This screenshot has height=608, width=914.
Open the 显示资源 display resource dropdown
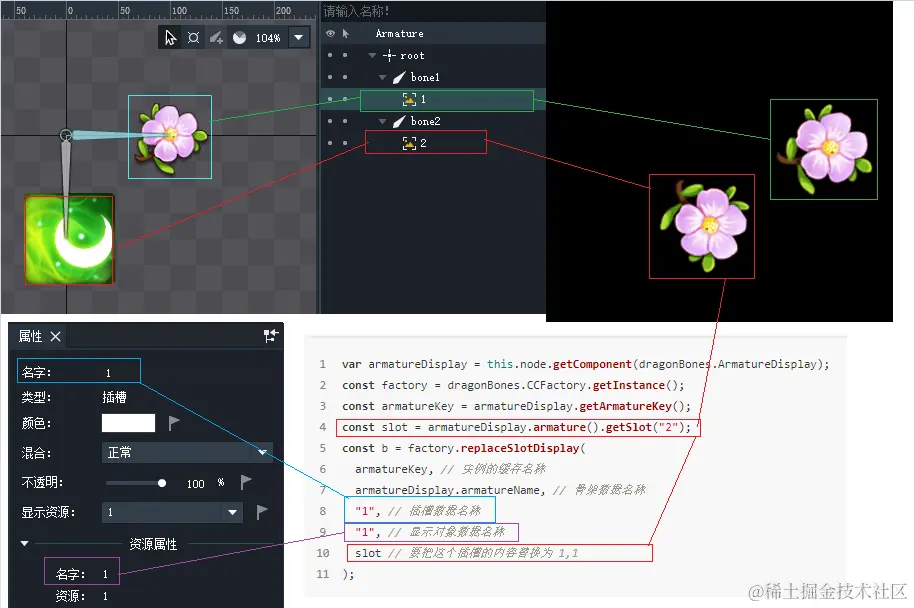click(x=172, y=512)
